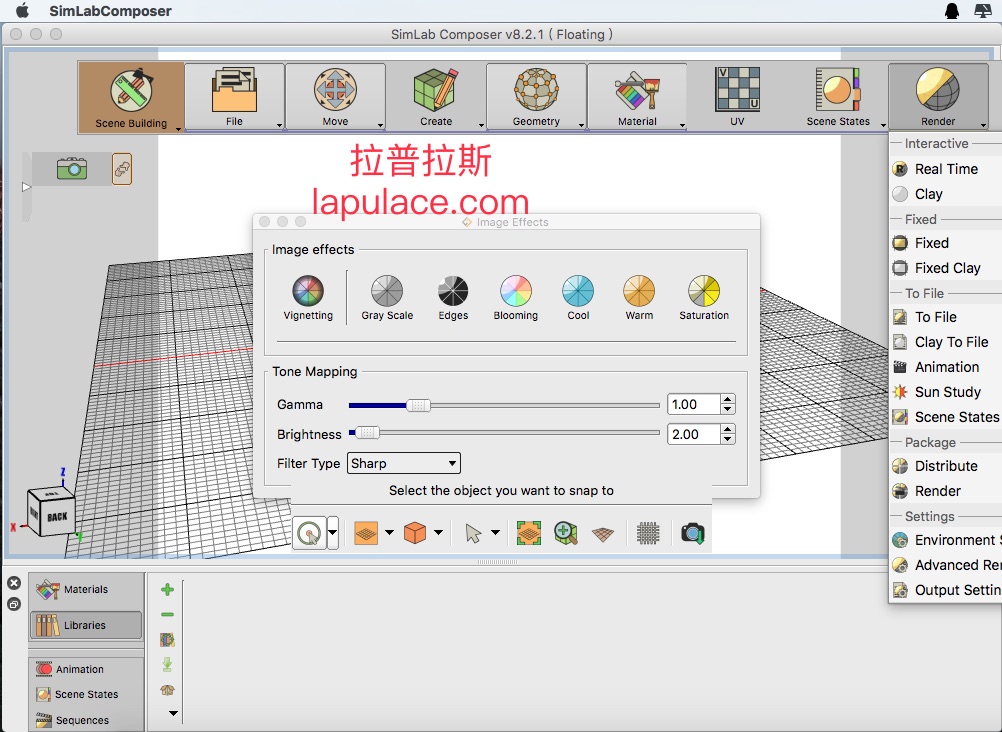Select the arrow pointer selection tool
Image resolution: width=1002 pixels, height=732 pixels.
point(473,533)
